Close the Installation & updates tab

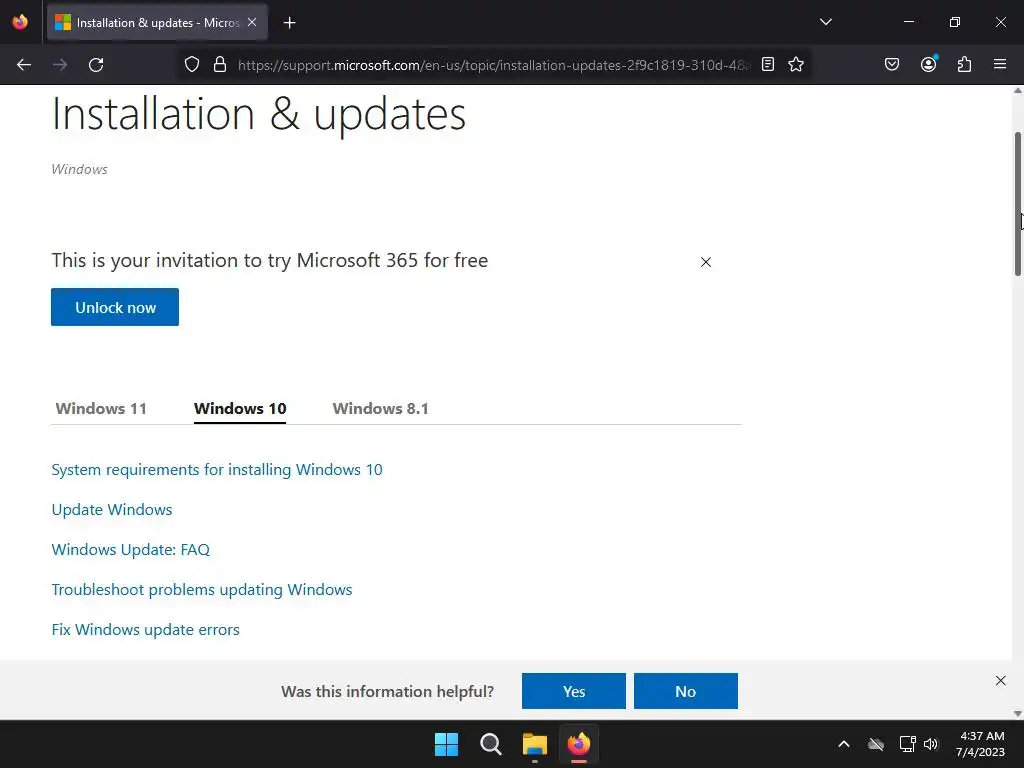pos(252,22)
